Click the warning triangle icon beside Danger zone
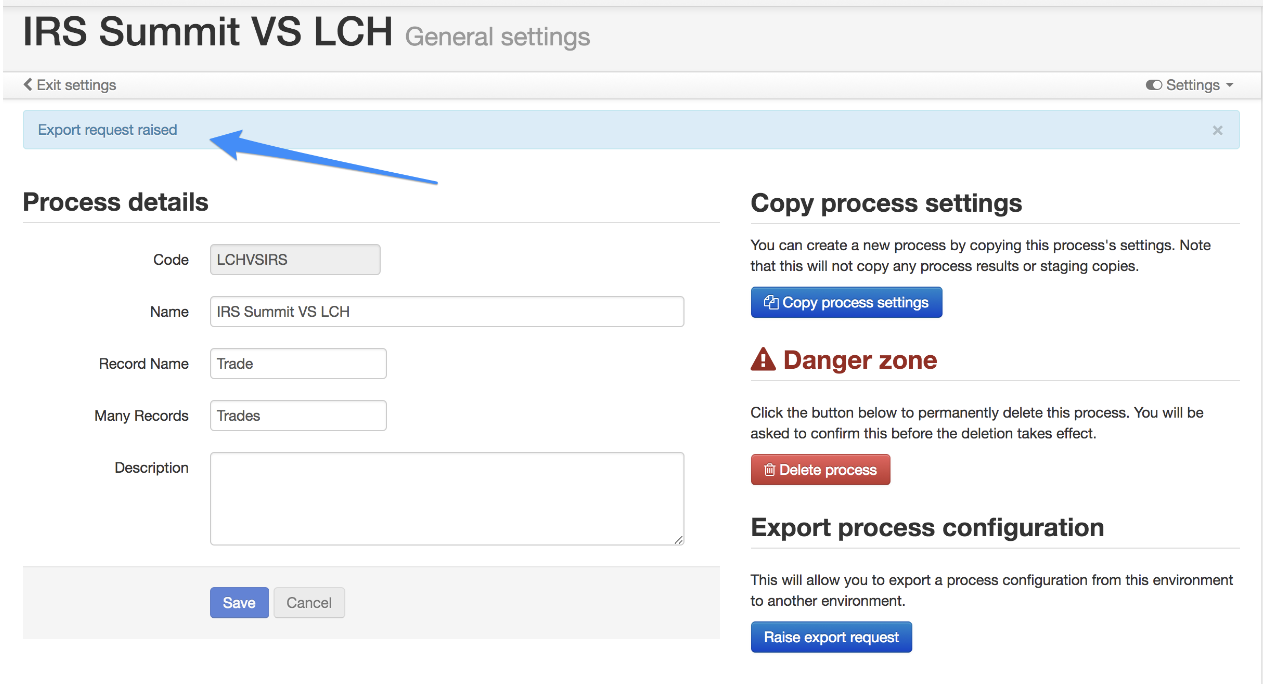This screenshot has width=1272, height=684. coord(763,360)
